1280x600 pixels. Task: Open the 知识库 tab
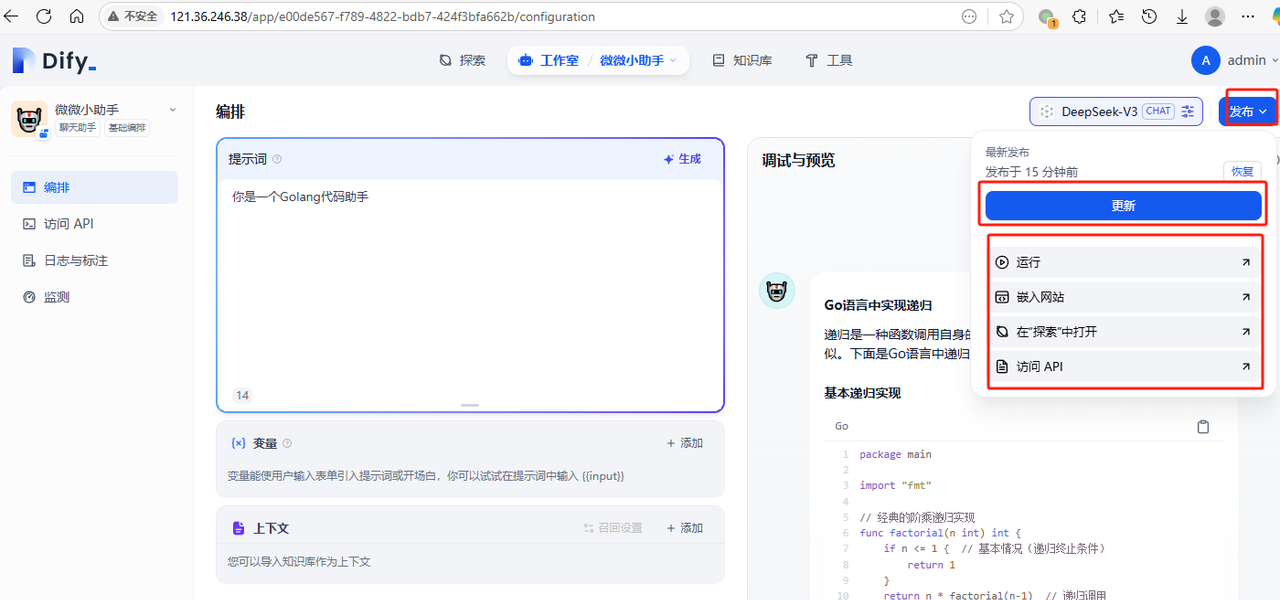[x=742, y=61]
